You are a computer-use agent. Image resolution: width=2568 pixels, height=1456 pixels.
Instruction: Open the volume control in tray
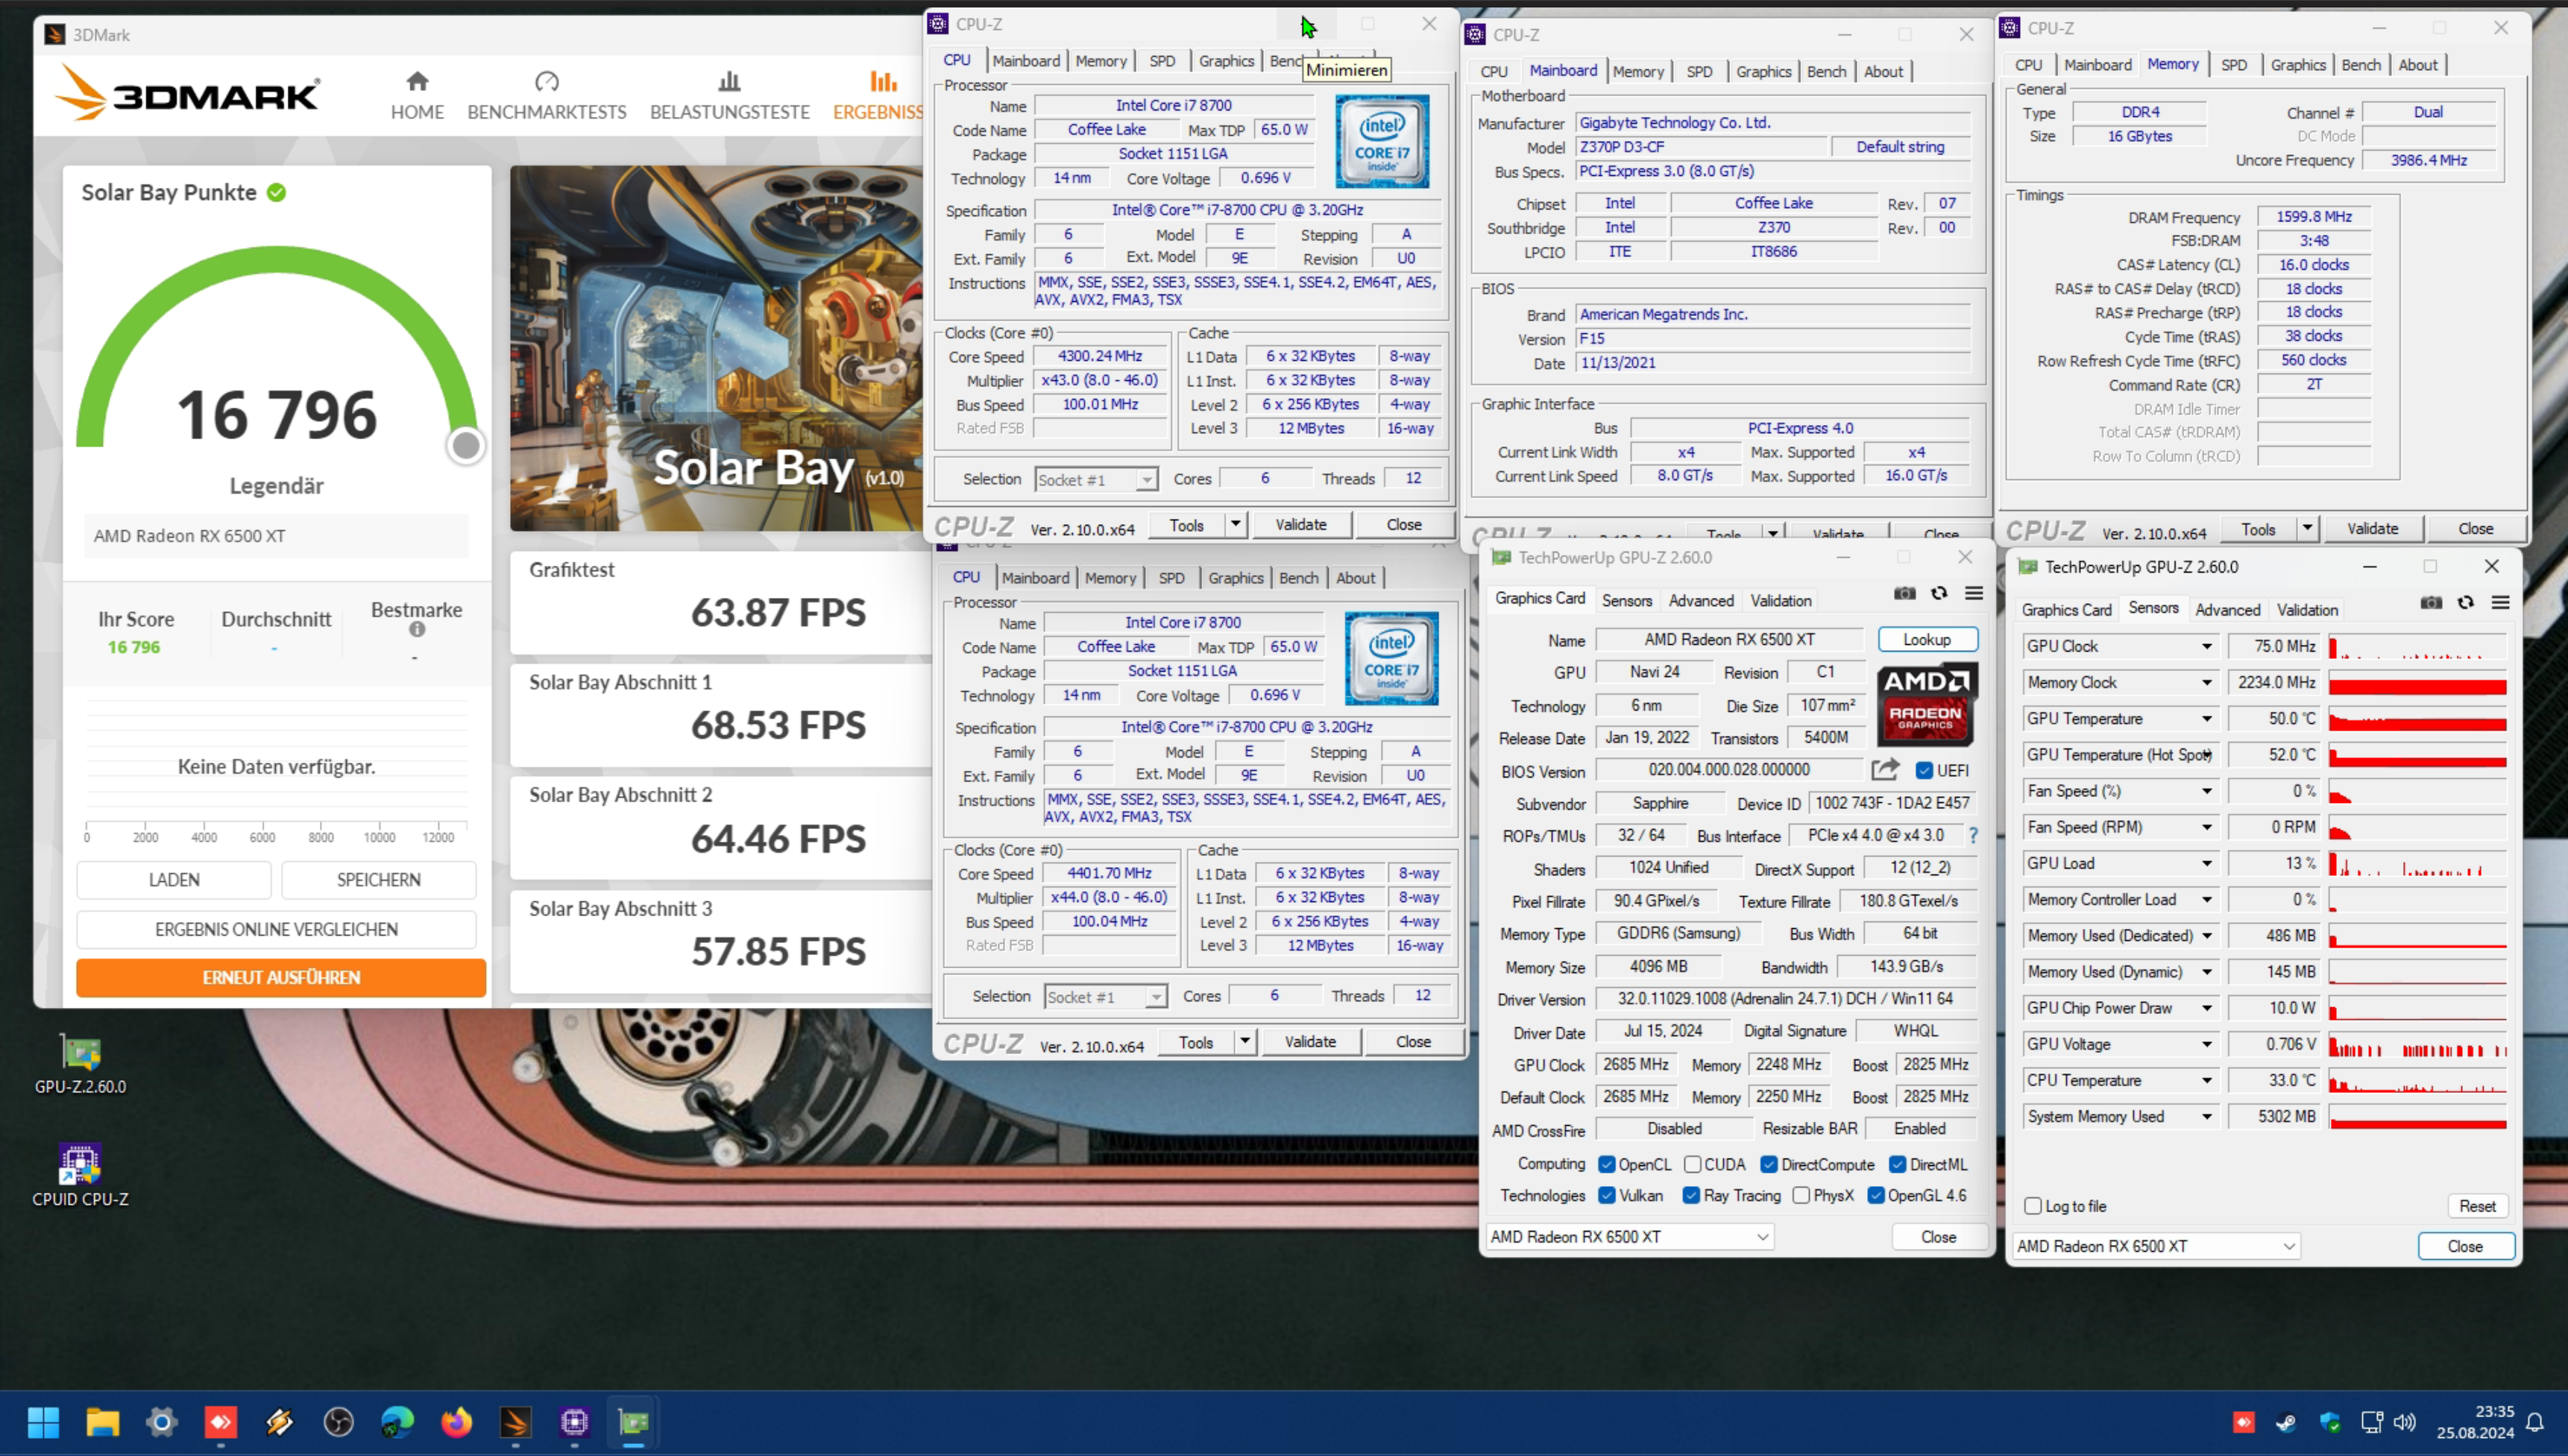pos(2405,1422)
